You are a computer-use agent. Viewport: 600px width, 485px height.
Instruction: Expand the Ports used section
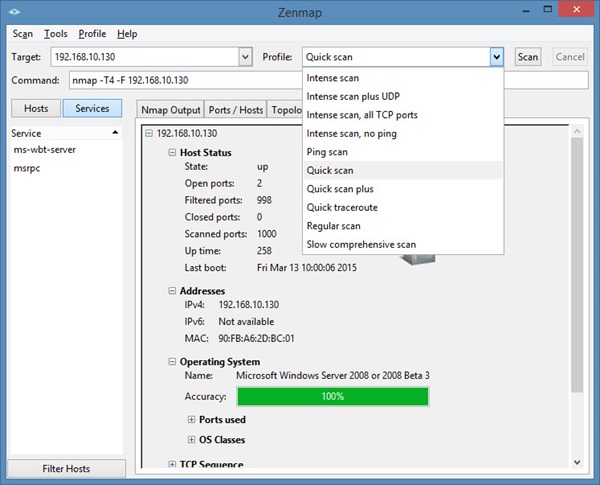click(x=191, y=420)
